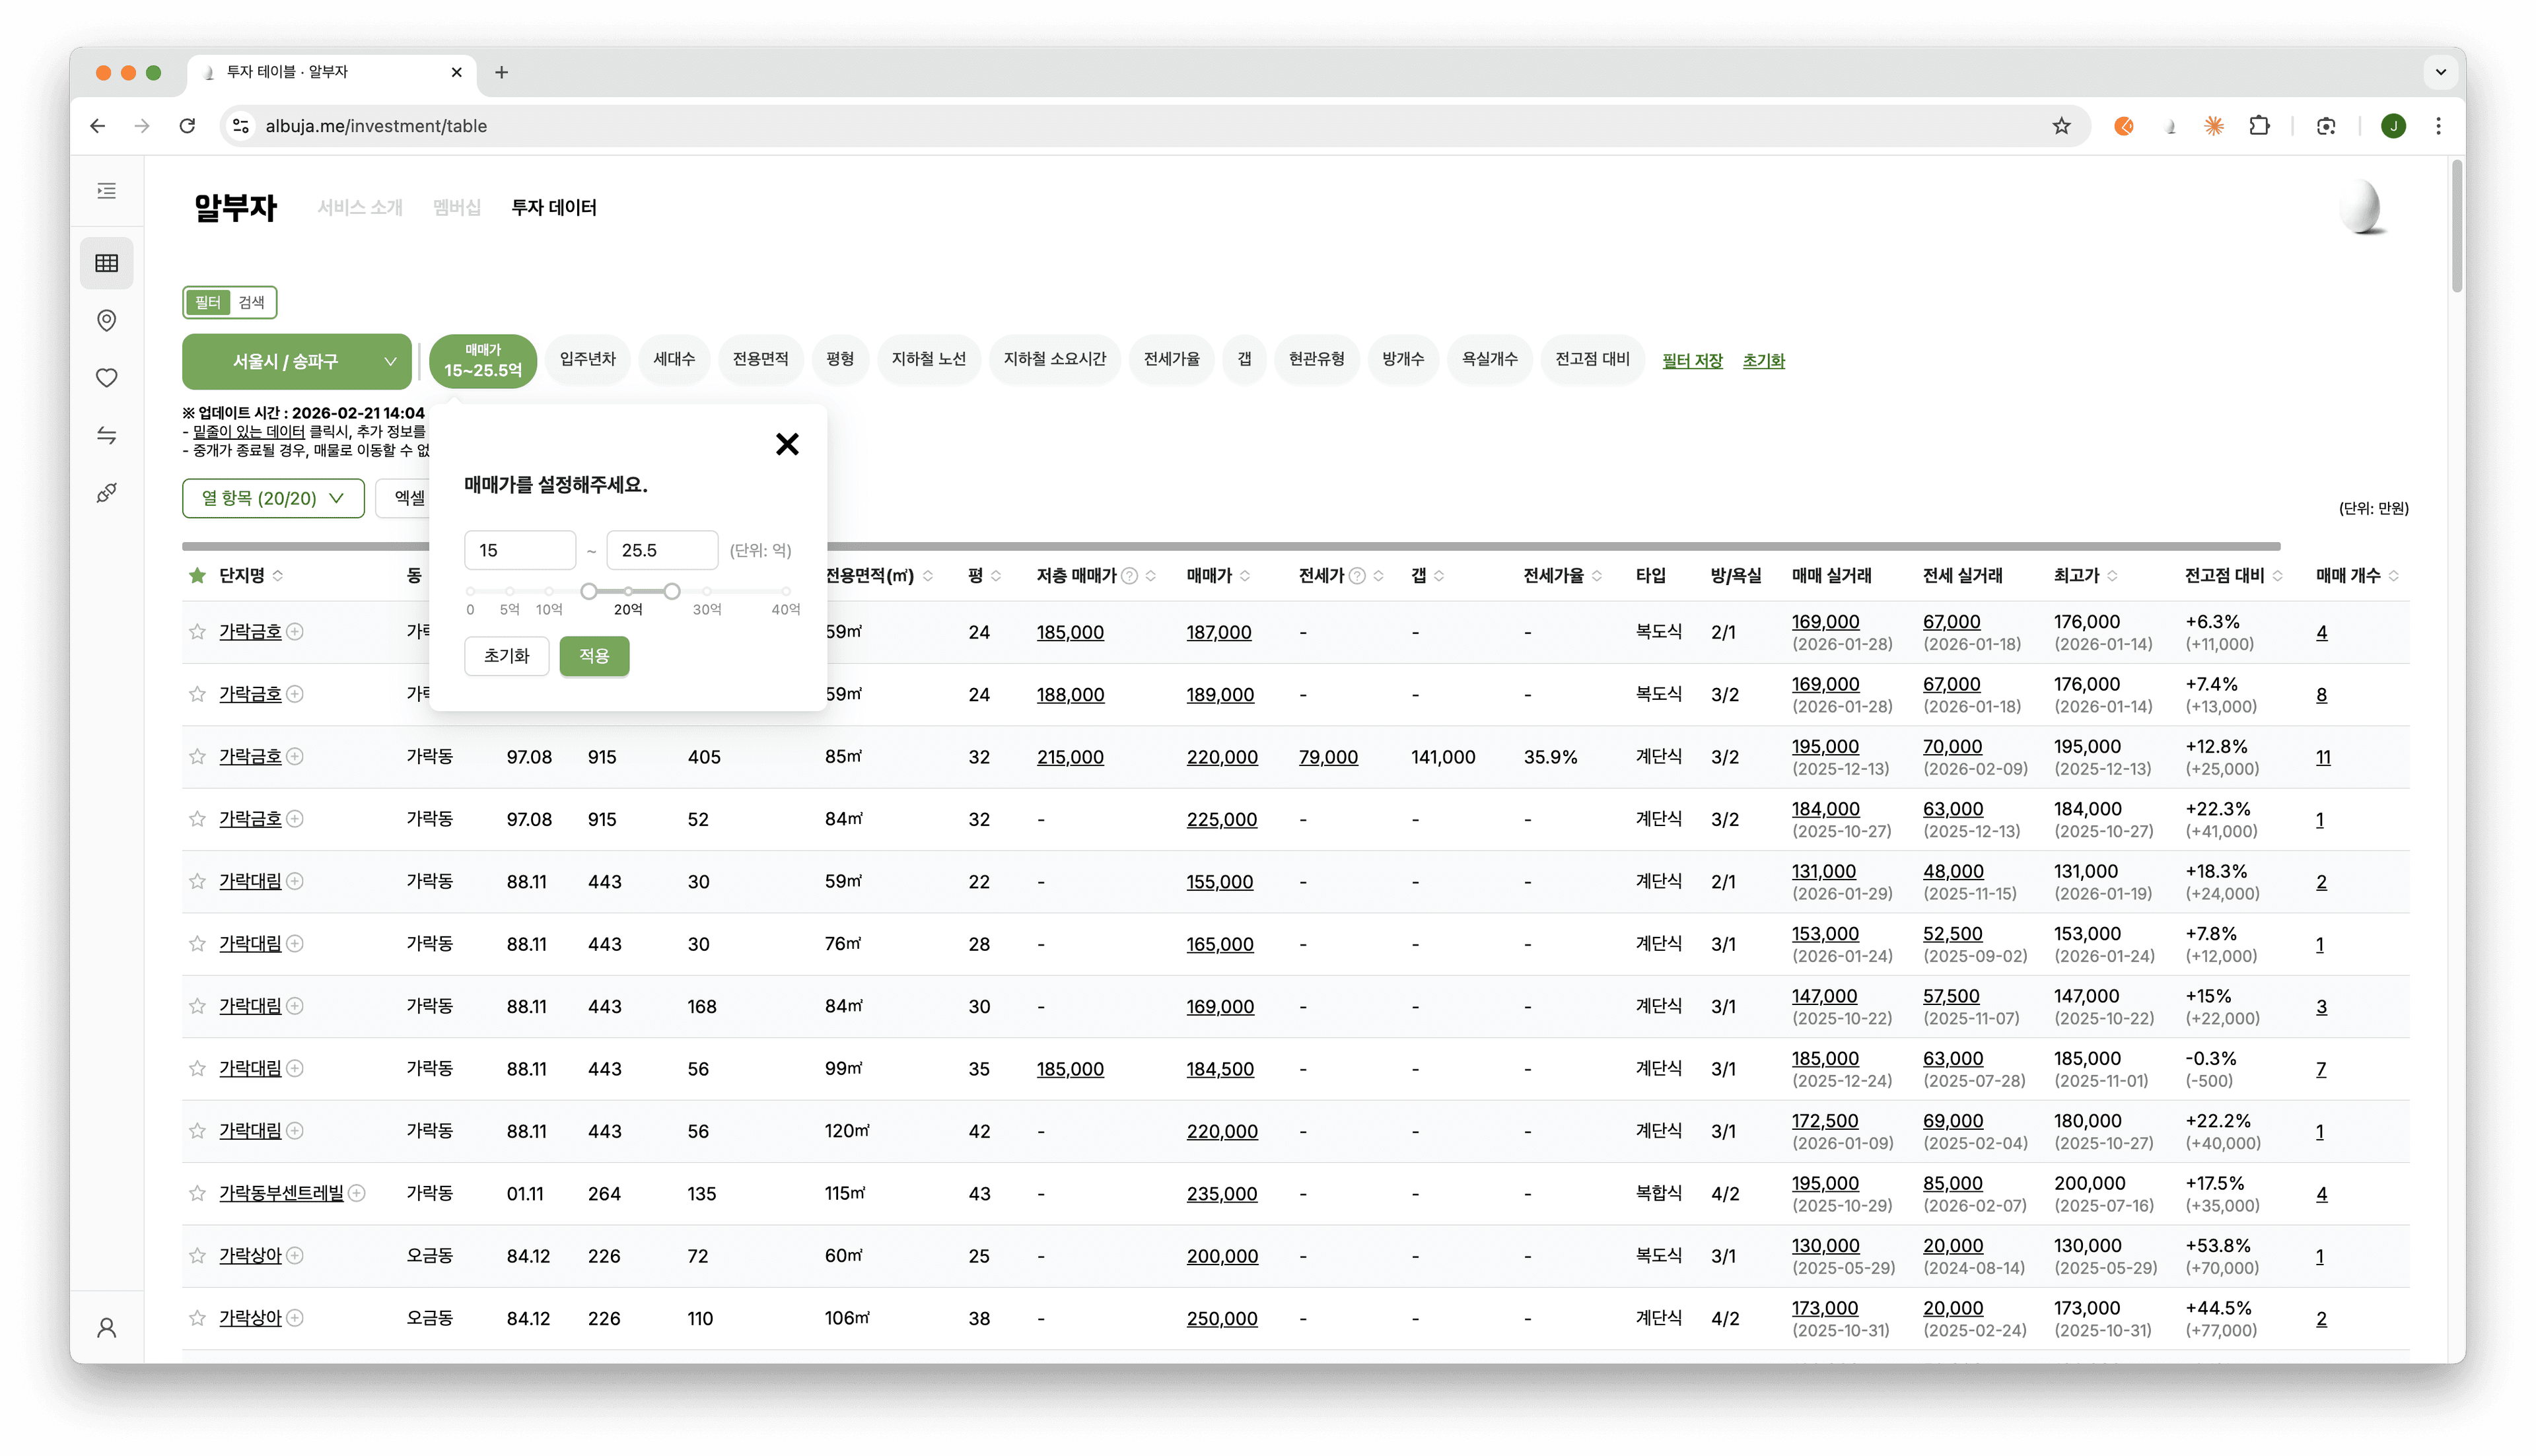2536x1456 pixels.
Task: Open the user profile sidebar icon
Action: (107, 1328)
